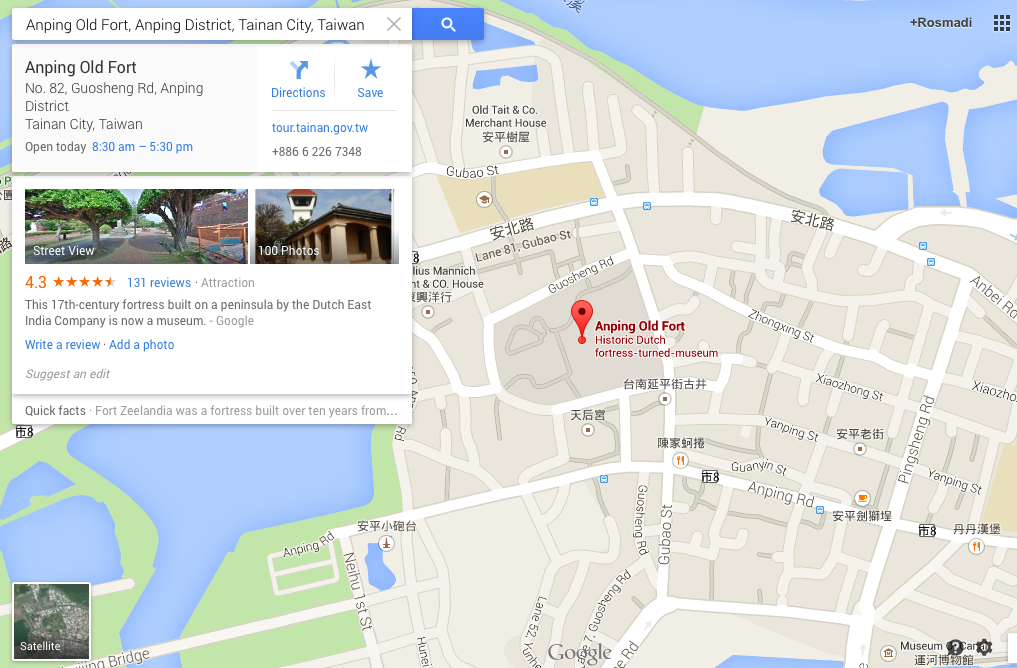1017x668 pixels.
Task: Click the school icon by Gubao St
Action: pyautogui.click(x=484, y=199)
